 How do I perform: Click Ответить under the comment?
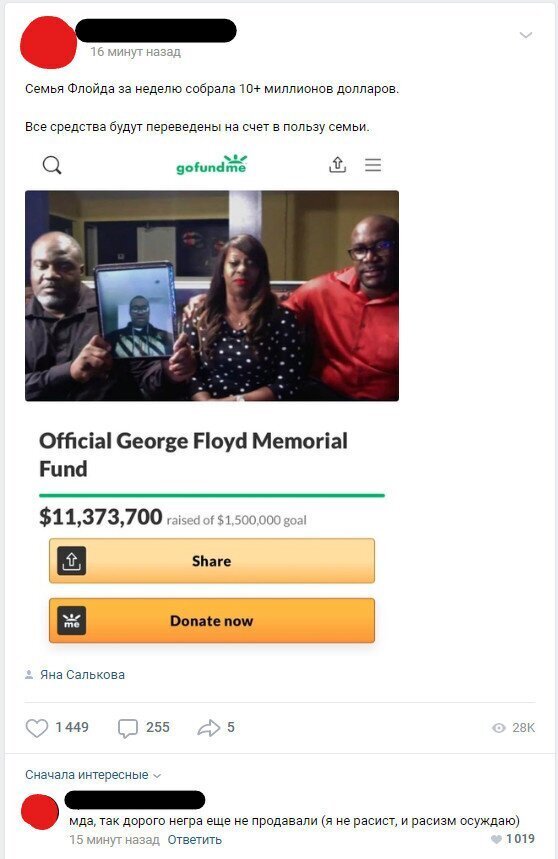coord(194,840)
